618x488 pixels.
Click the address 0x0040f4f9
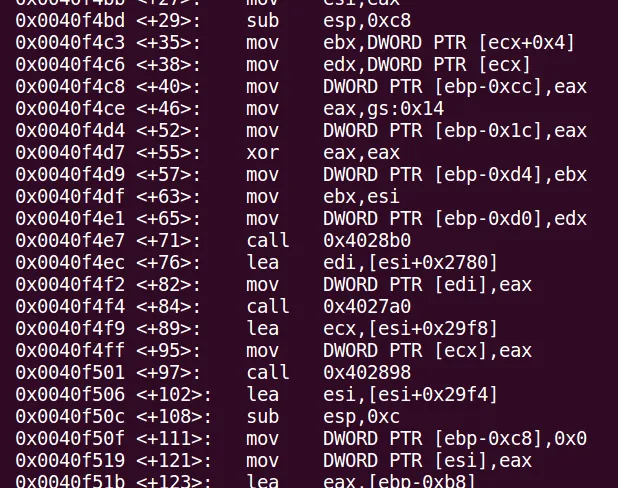[70, 329]
